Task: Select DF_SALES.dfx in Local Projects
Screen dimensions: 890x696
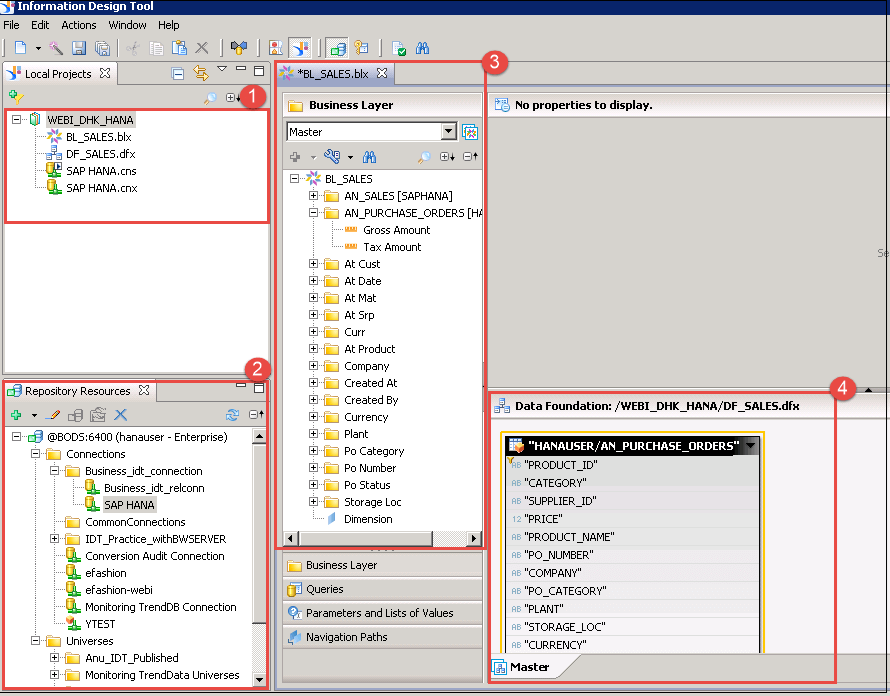Action: (100, 154)
